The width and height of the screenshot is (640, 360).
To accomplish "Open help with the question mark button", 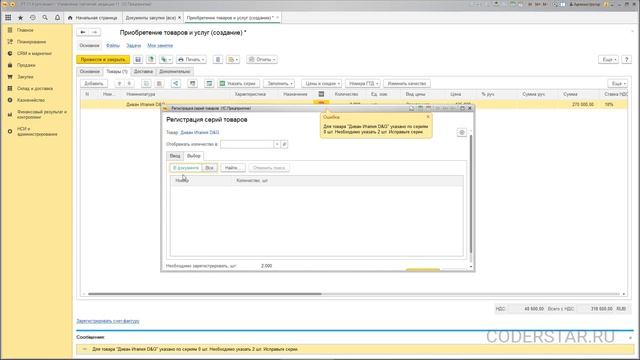I will (x=627, y=60).
